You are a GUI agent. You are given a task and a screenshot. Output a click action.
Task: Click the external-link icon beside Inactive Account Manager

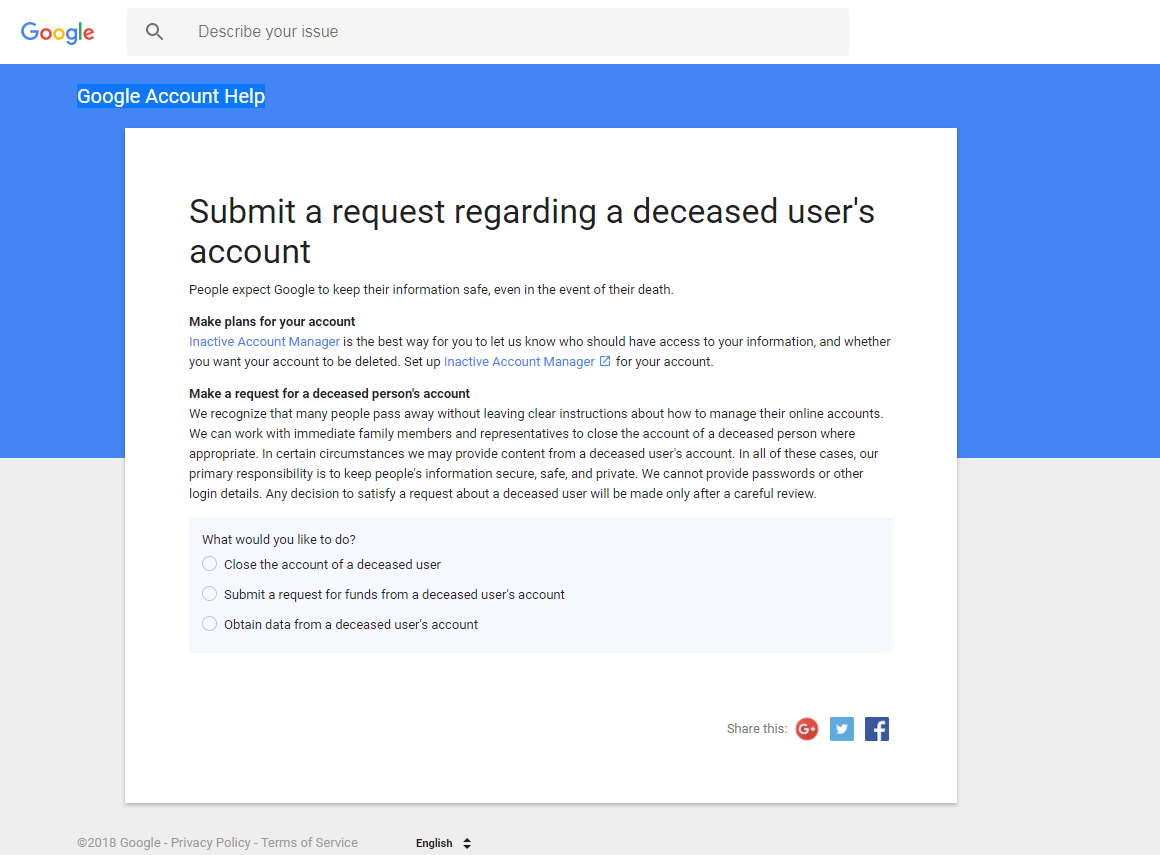click(x=605, y=361)
